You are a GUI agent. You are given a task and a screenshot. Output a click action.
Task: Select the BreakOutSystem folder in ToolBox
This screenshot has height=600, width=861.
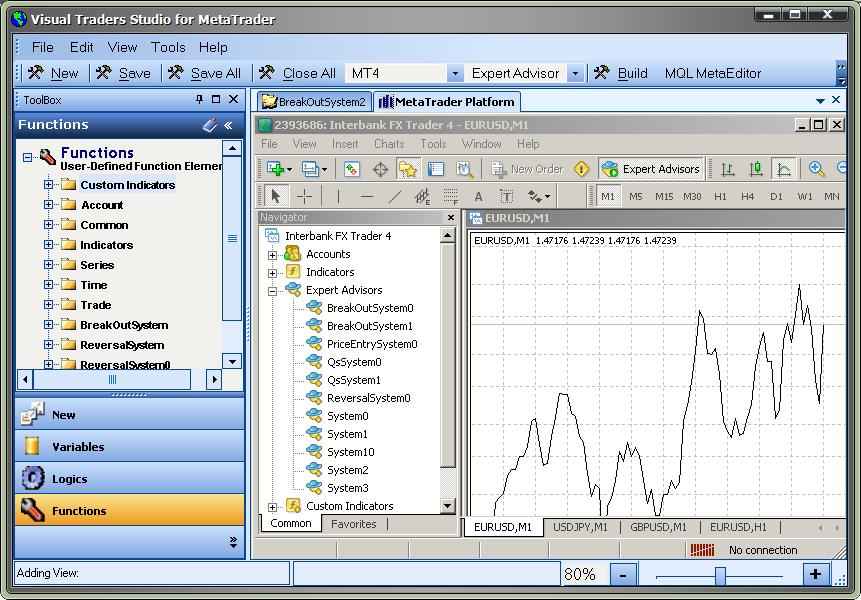coord(124,325)
